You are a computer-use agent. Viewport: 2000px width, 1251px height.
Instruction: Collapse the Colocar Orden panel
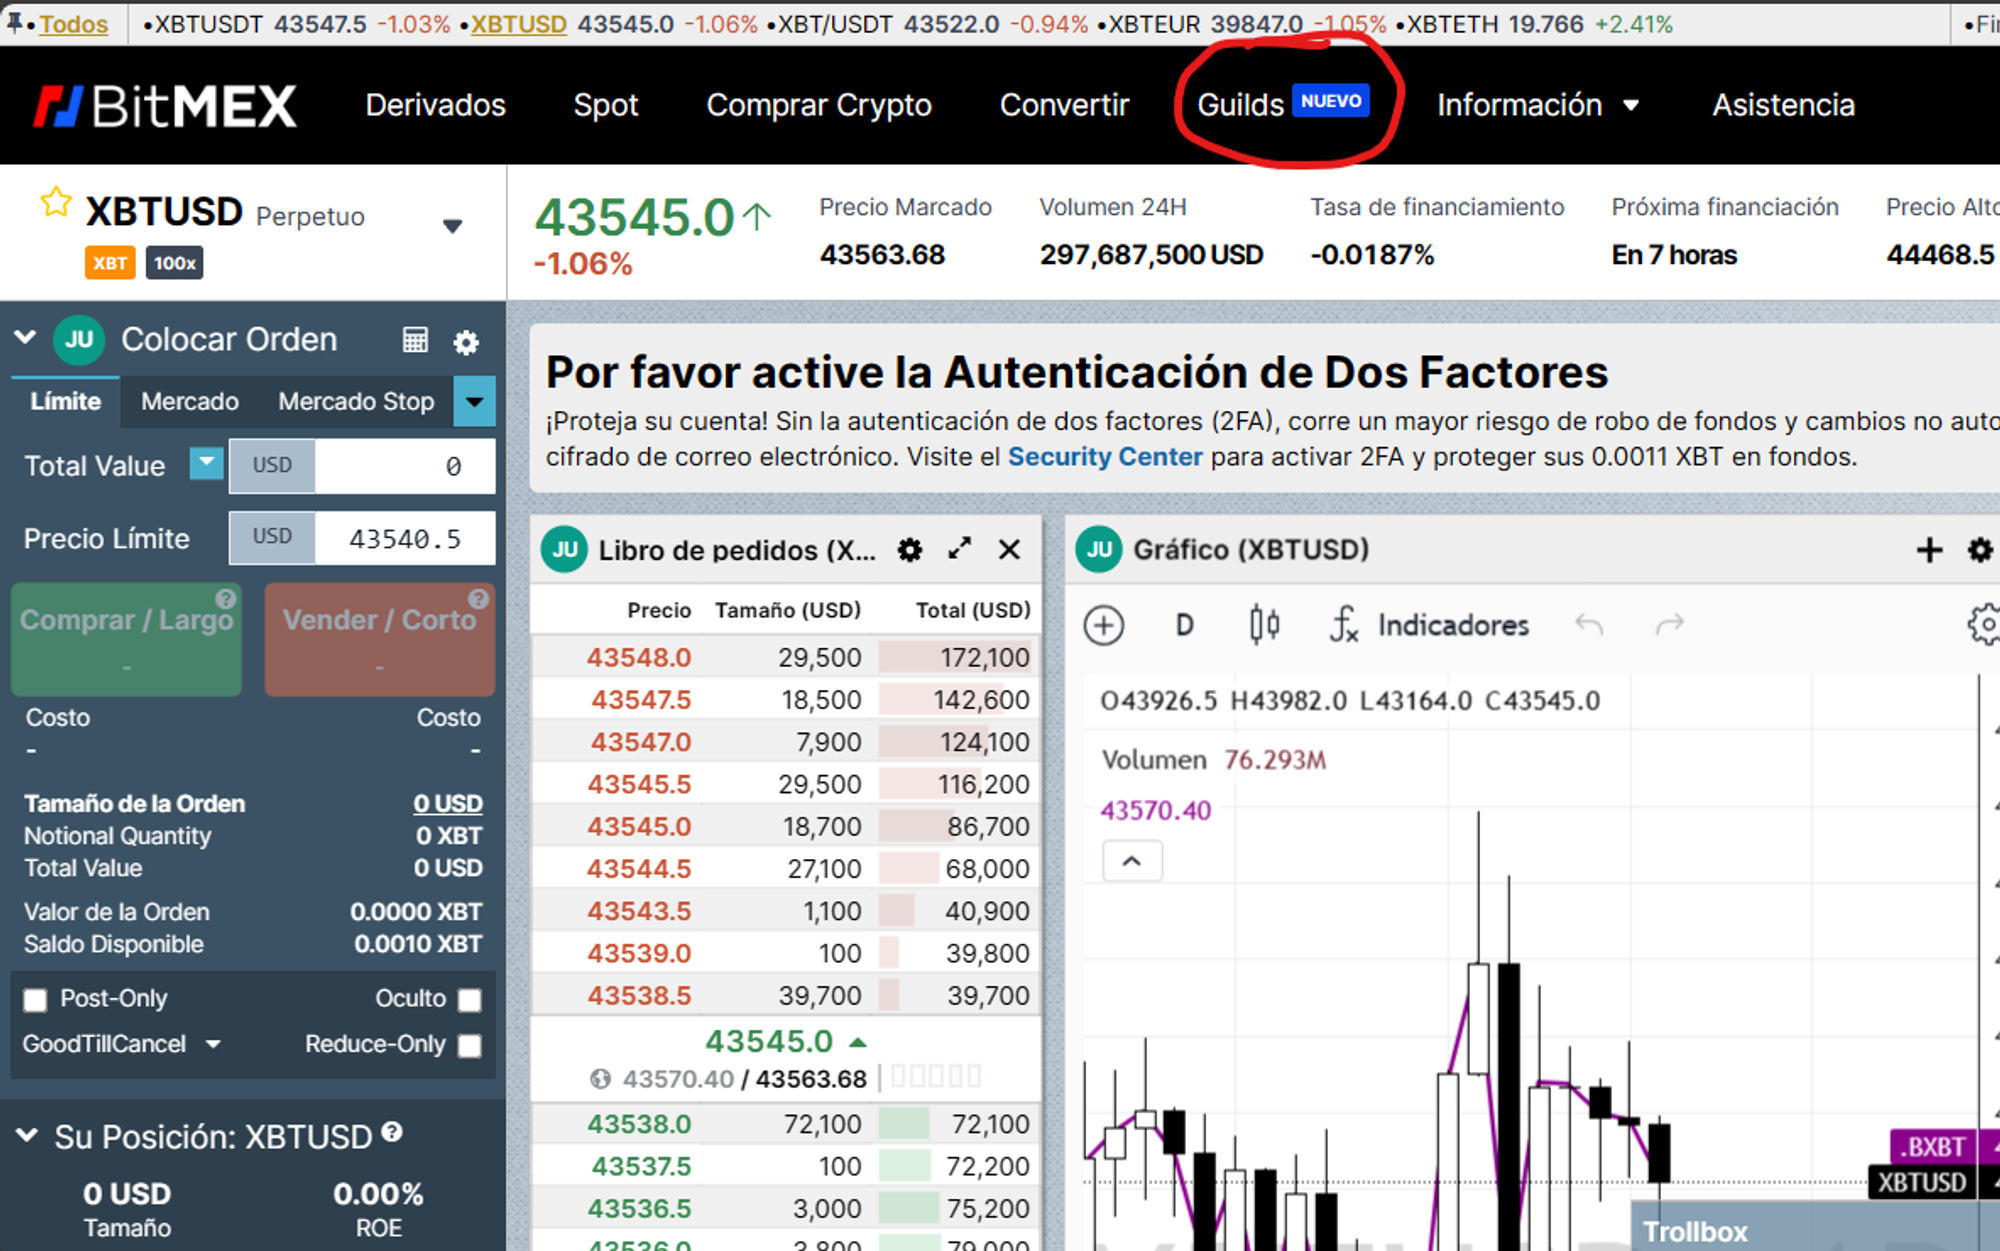tap(26, 338)
